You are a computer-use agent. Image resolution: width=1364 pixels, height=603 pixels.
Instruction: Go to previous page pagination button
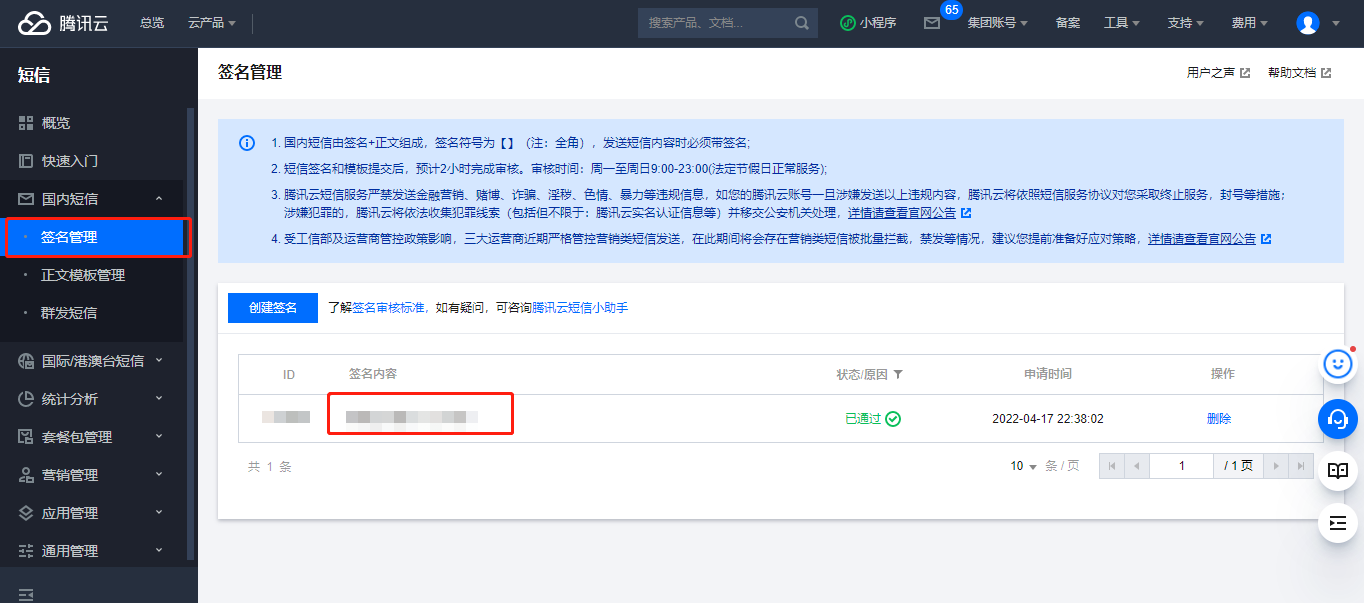click(1137, 466)
